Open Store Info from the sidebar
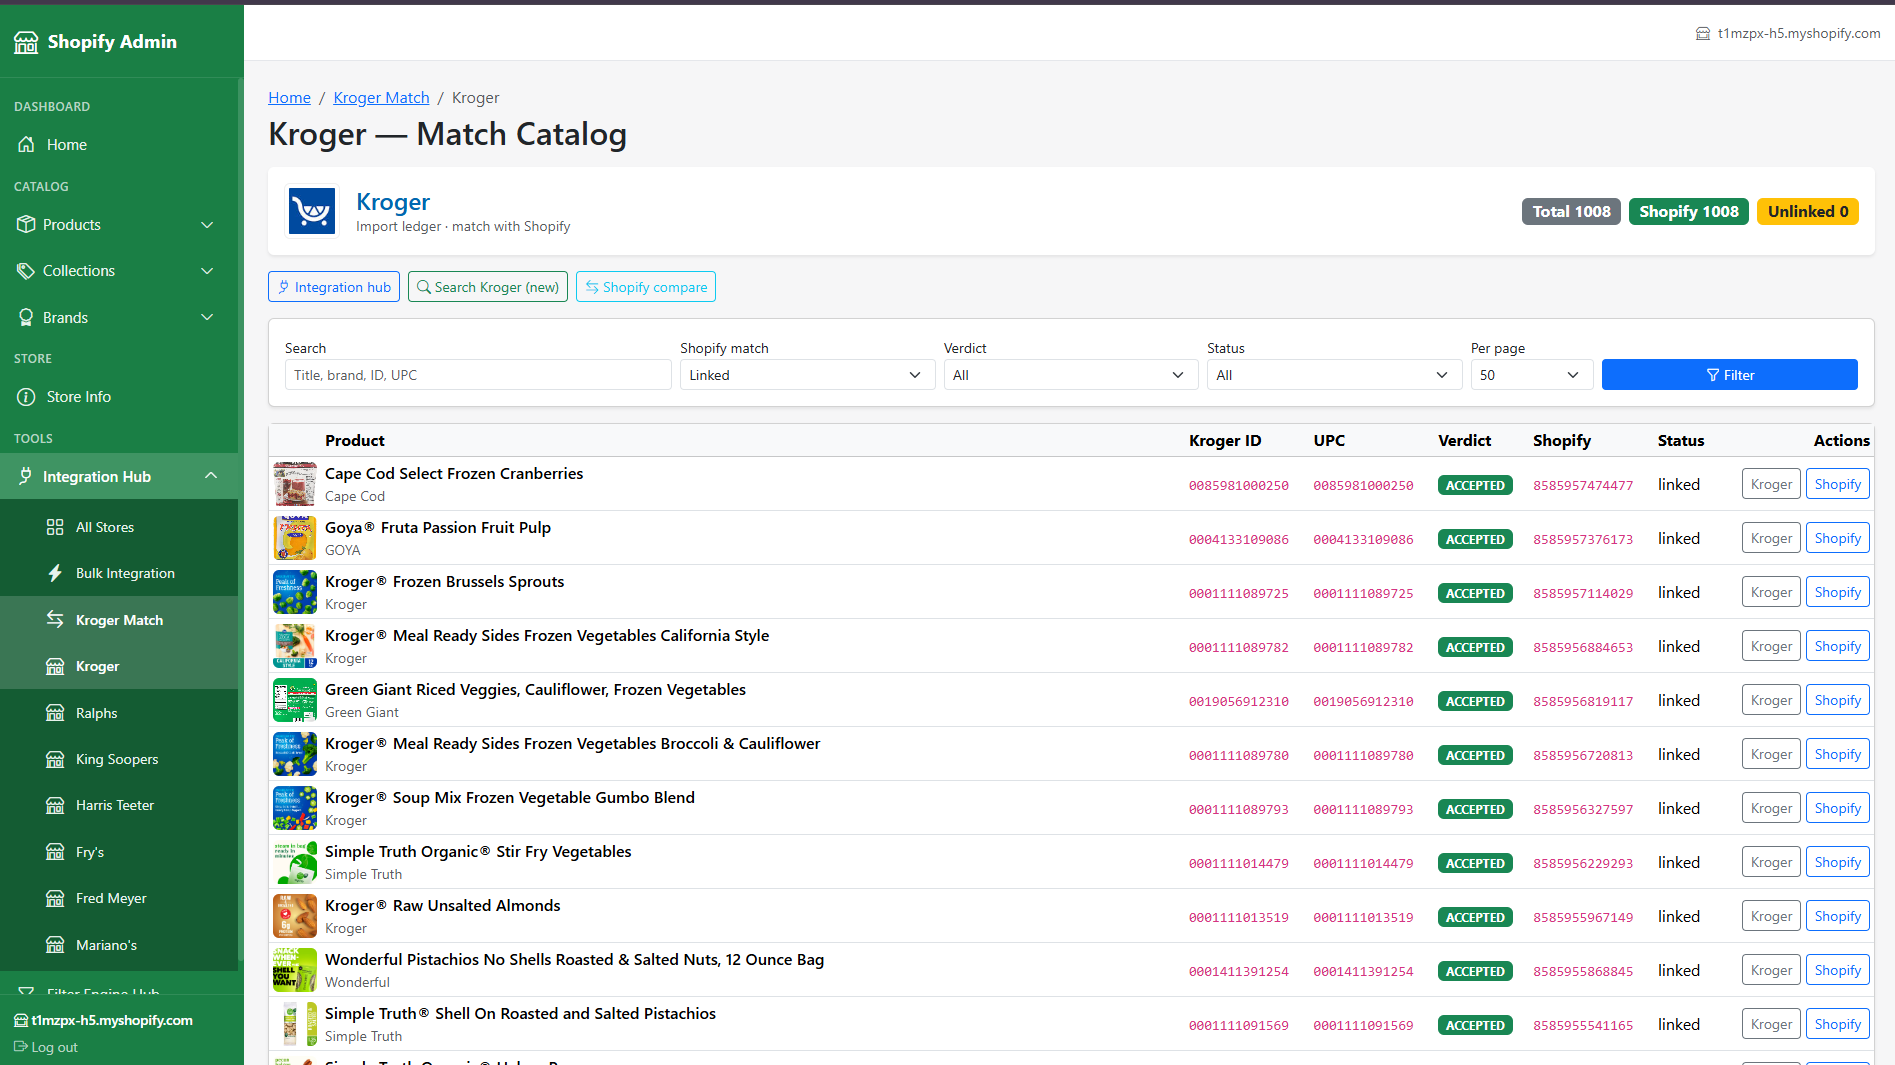Image resolution: width=1895 pixels, height=1065 pixels. click(x=79, y=397)
